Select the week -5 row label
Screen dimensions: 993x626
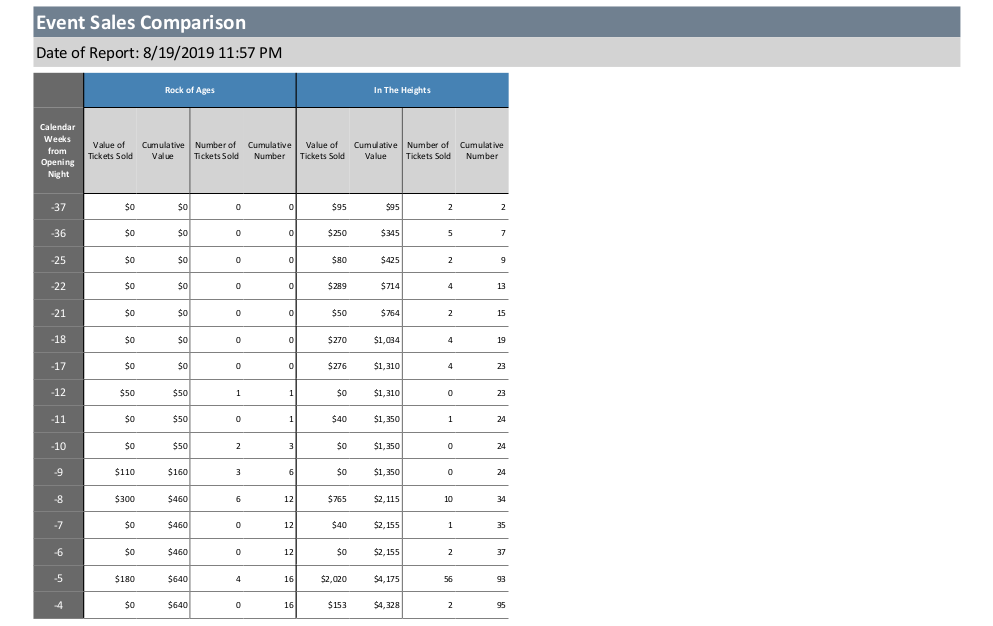click(x=58, y=578)
